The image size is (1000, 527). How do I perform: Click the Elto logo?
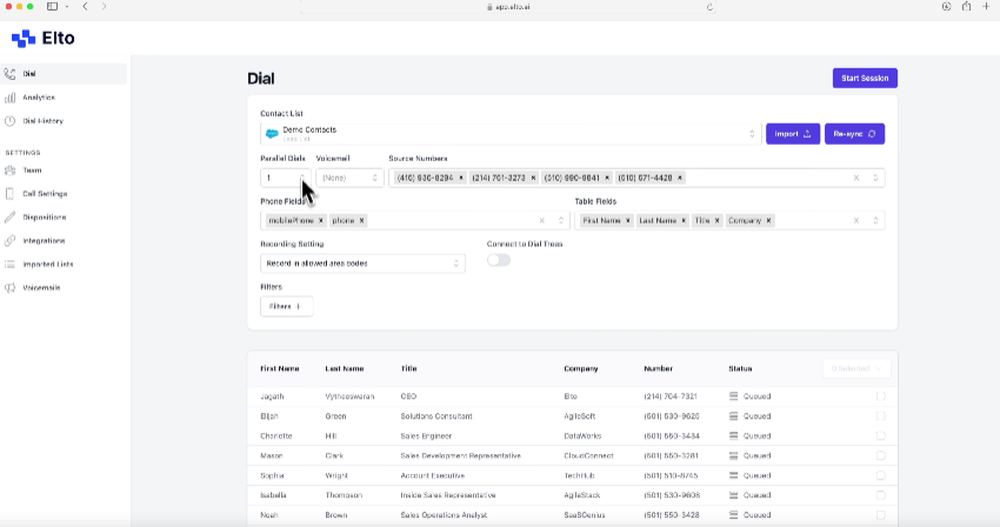tap(43, 38)
